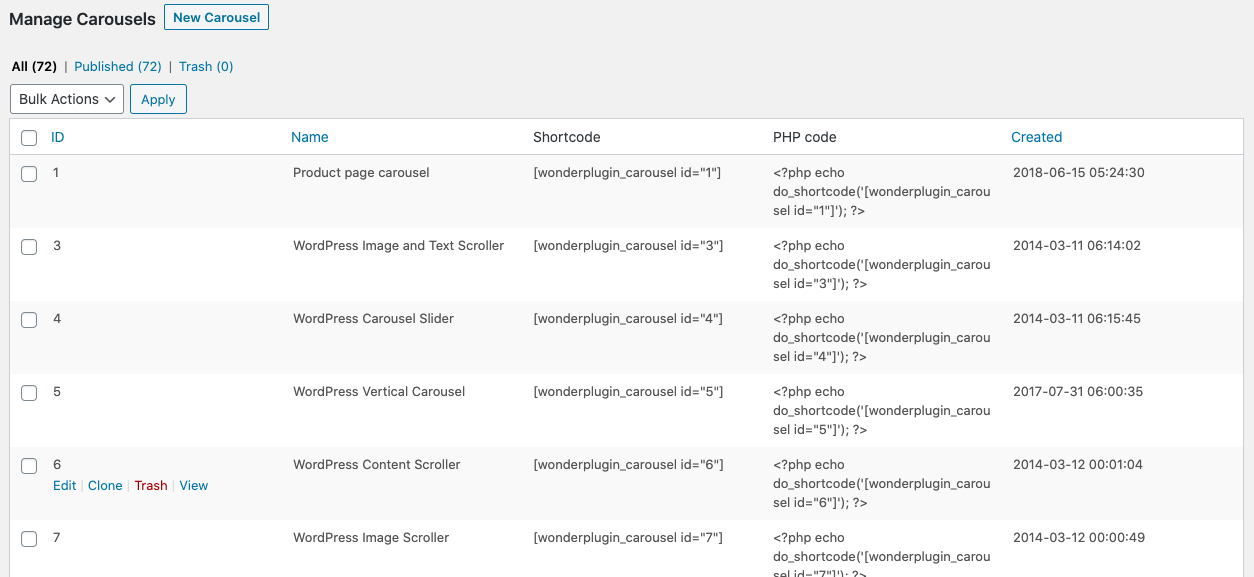1254x577 pixels.
Task: Tick the WordPress Carousel Slider checkbox
Action: tap(29, 320)
